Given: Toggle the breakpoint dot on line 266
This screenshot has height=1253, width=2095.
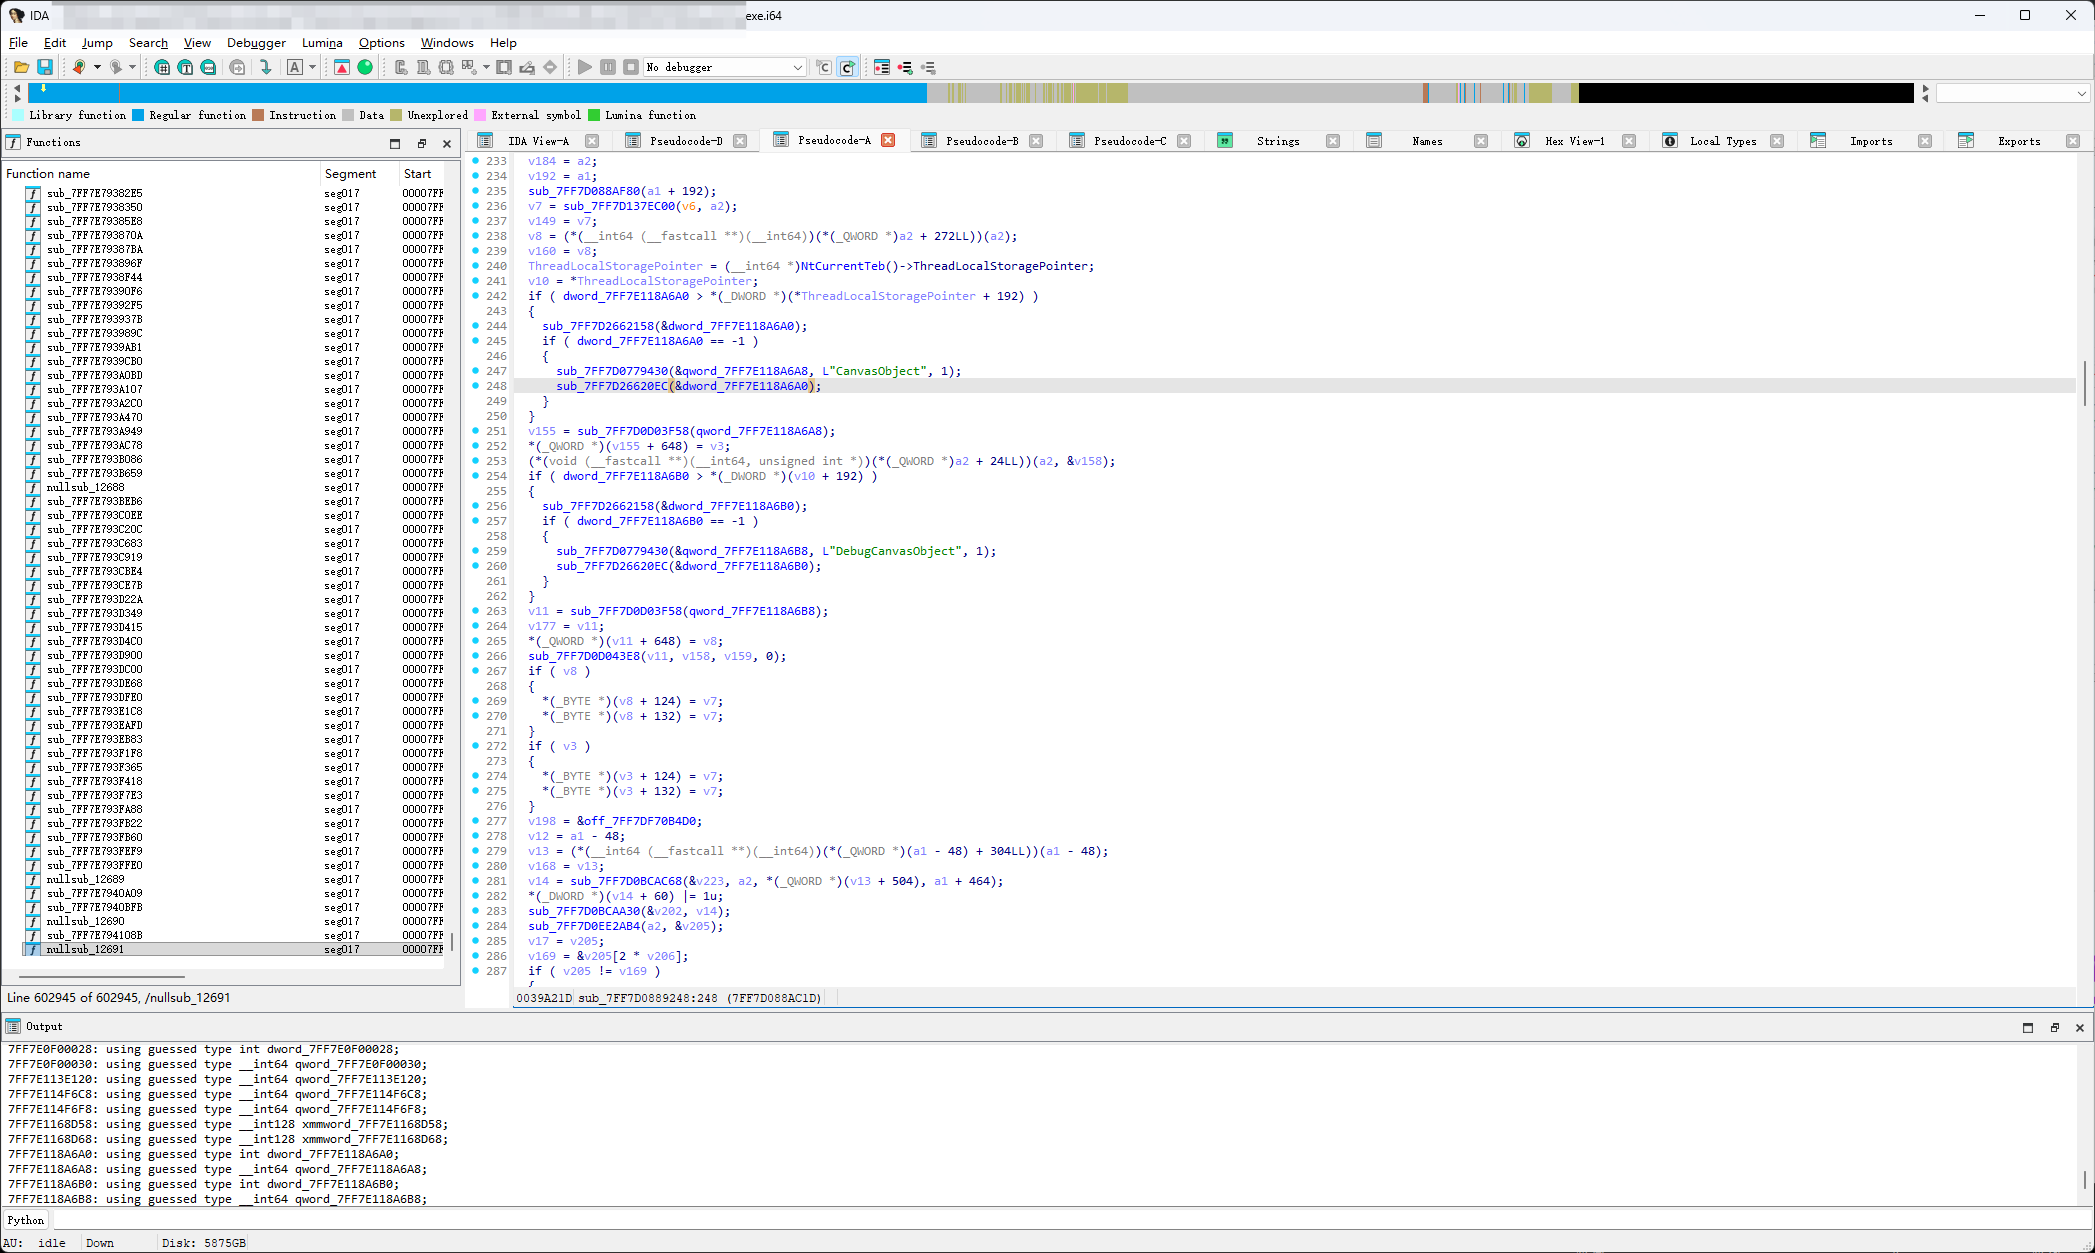Looking at the screenshot, I should click(476, 656).
